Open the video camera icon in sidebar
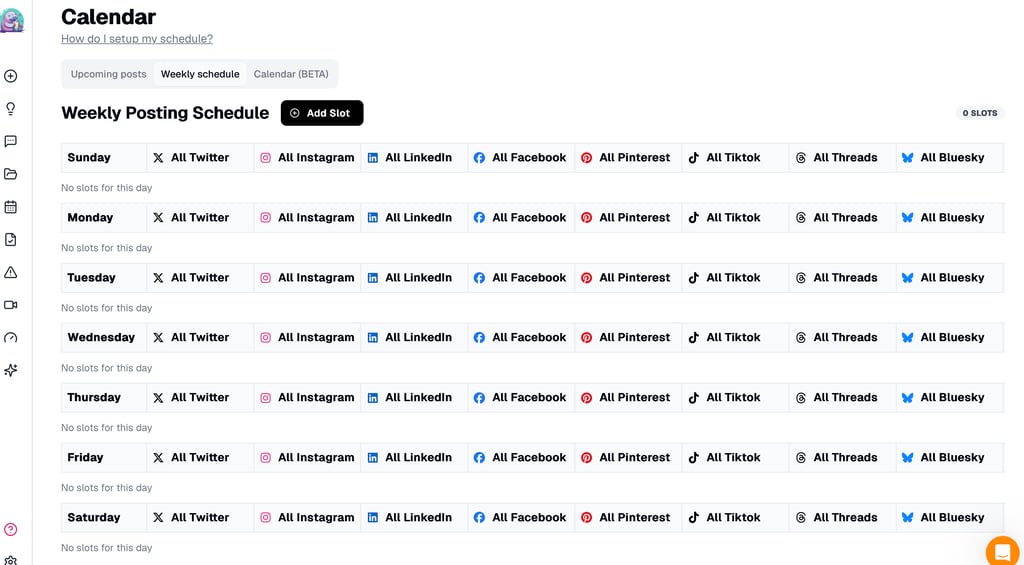This screenshot has width=1024, height=565. pos(11,305)
